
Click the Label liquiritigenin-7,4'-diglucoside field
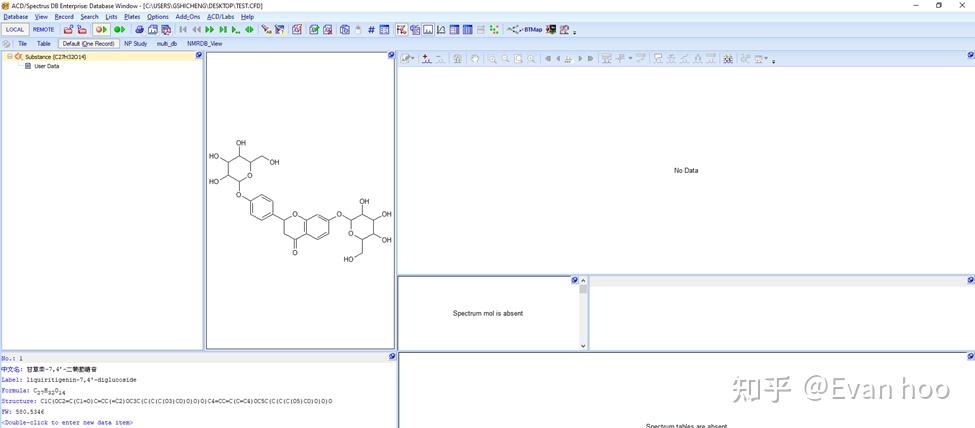(x=69, y=379)
